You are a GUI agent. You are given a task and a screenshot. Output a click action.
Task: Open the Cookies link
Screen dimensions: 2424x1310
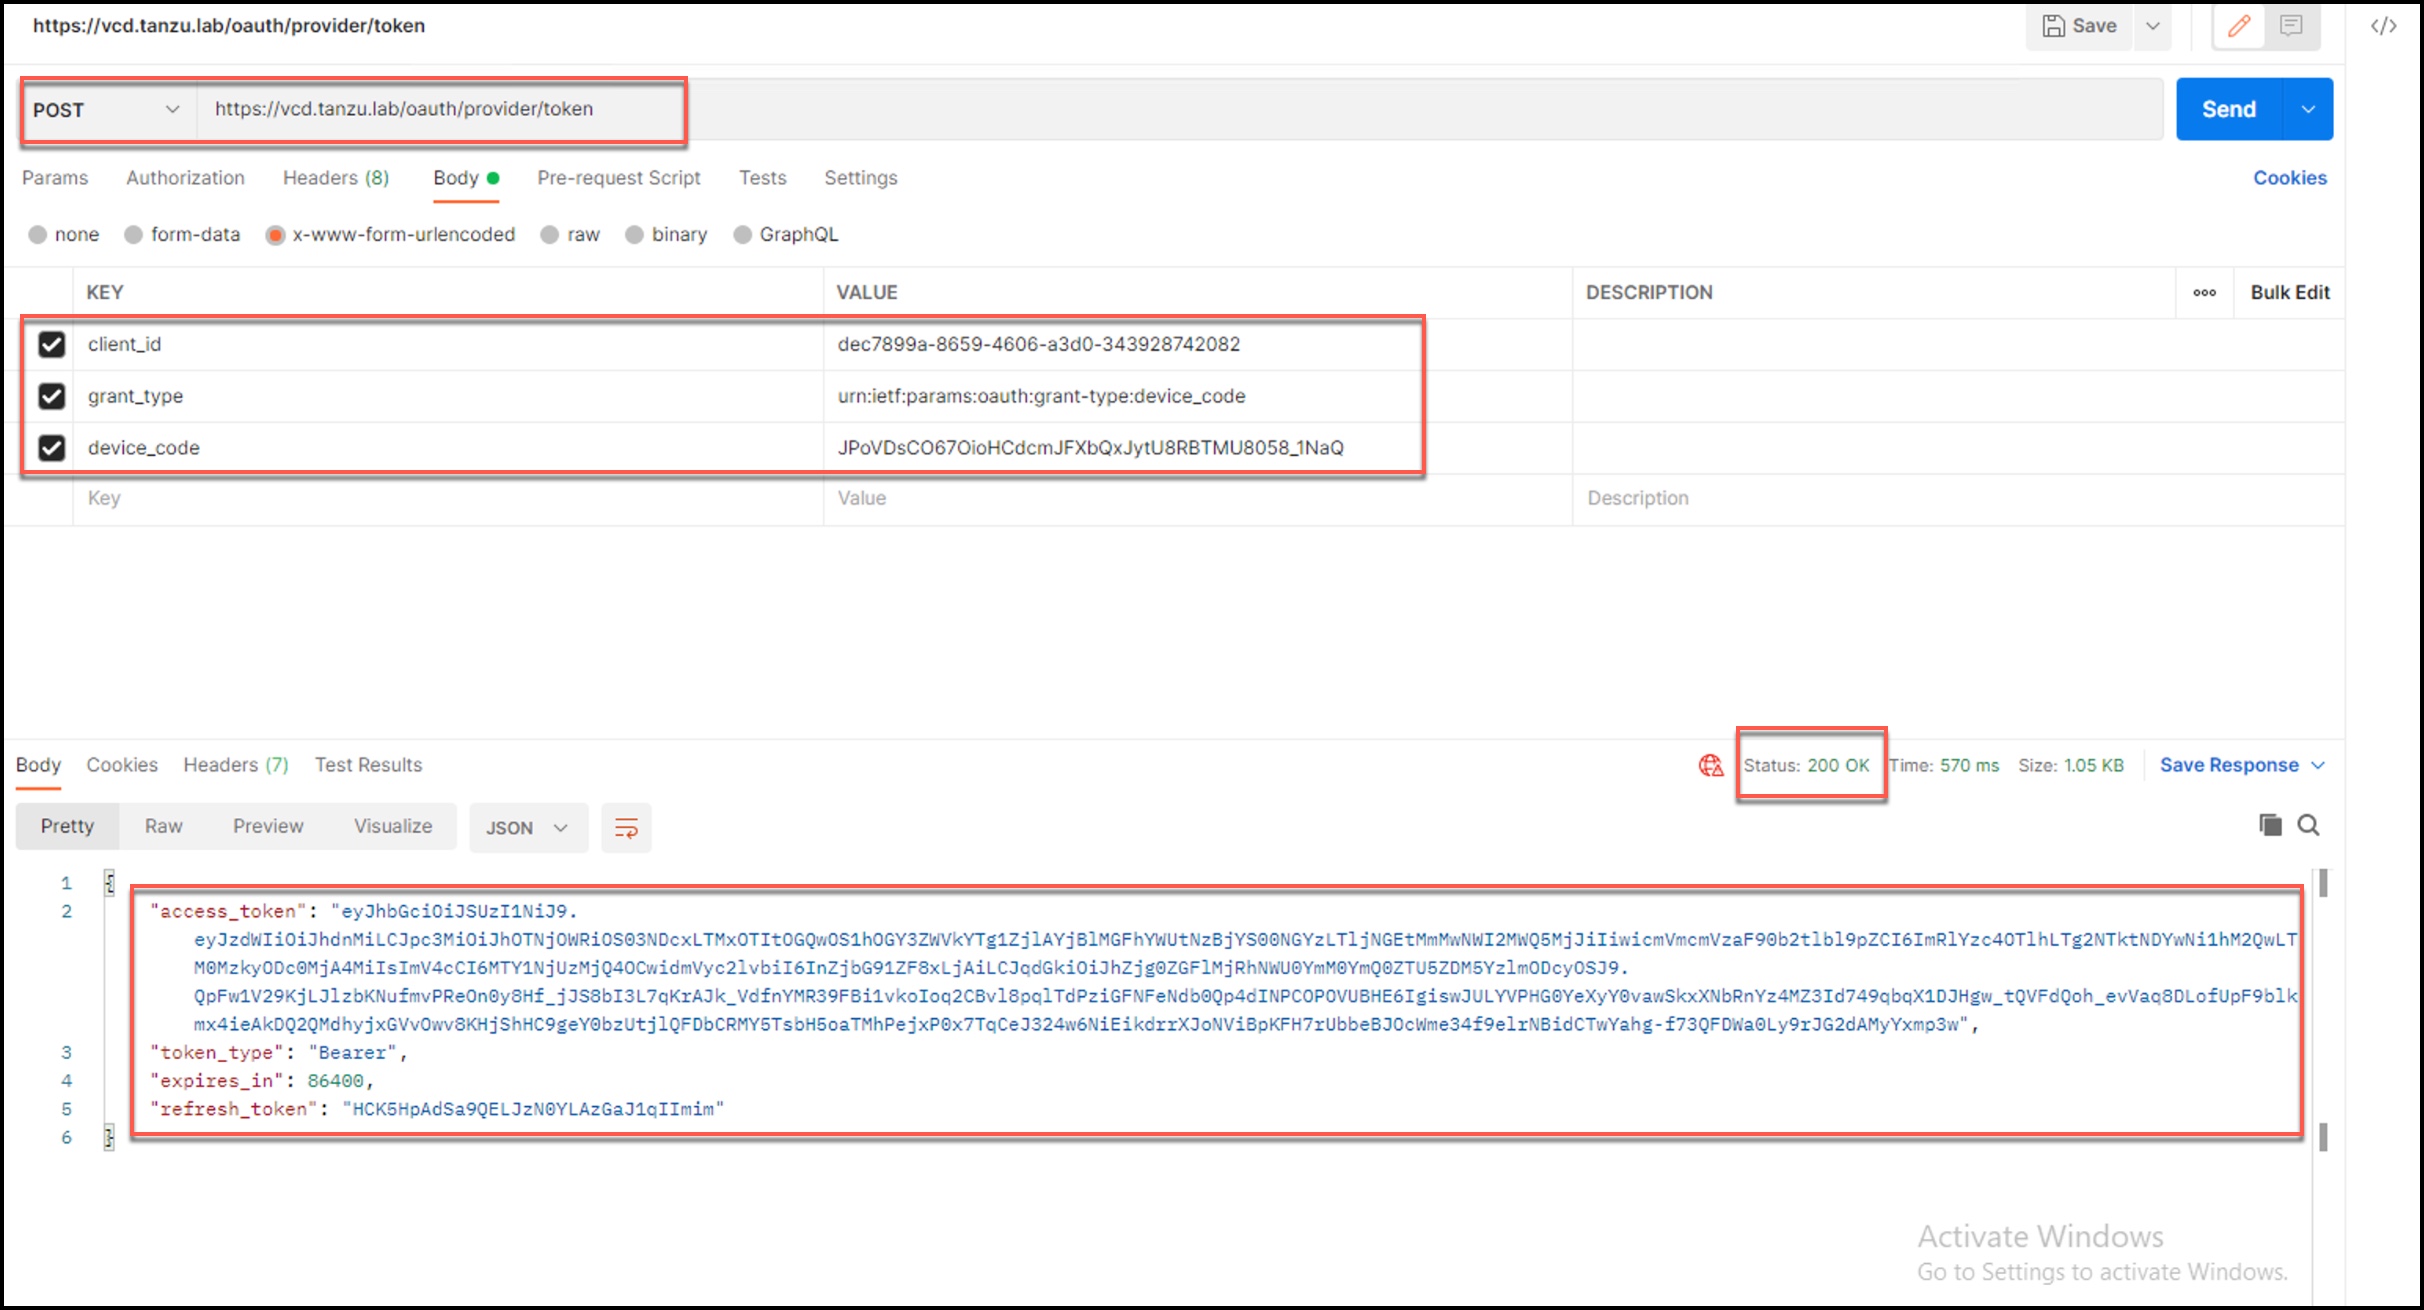coord(2289,178)
